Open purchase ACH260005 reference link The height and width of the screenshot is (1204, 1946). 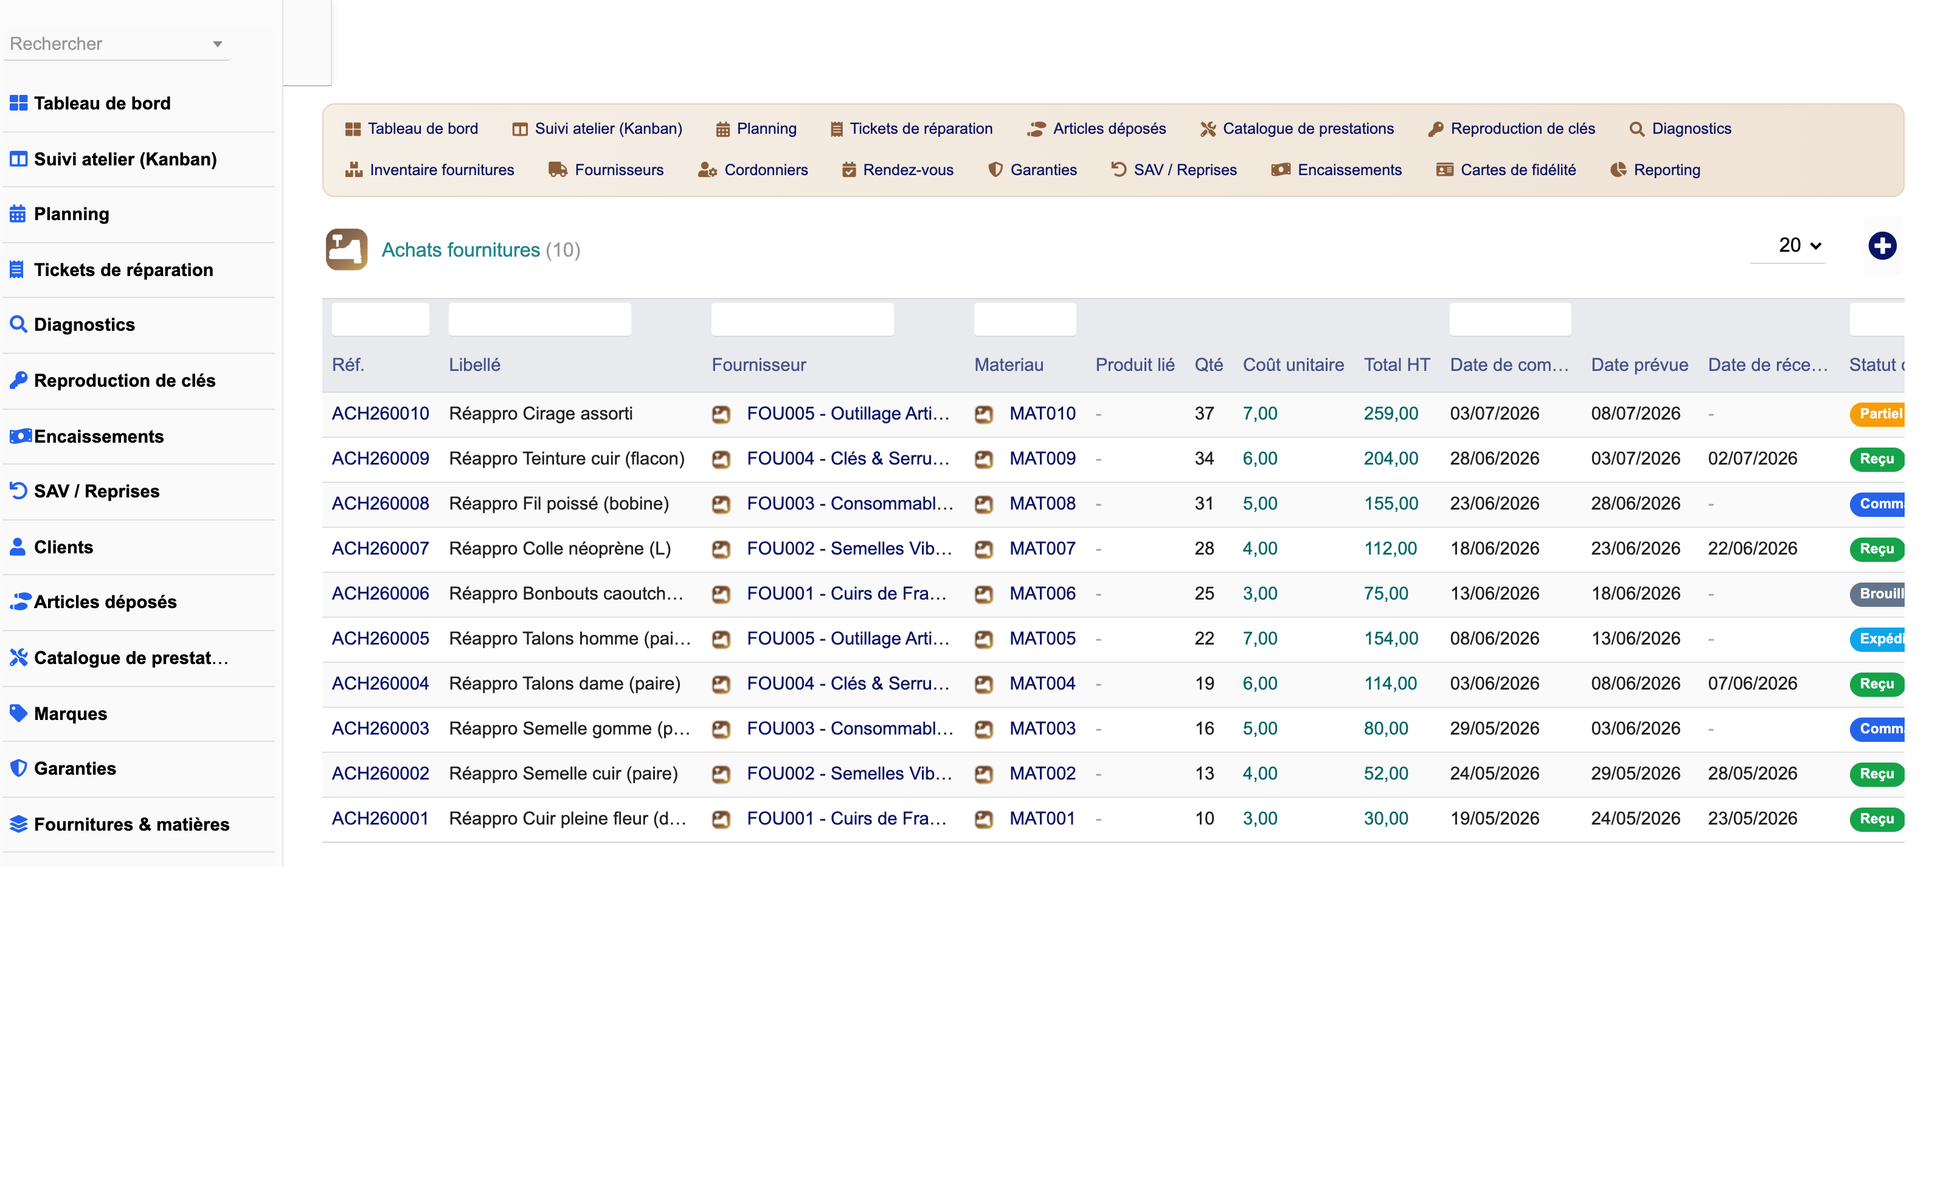(x=380, y=639)
